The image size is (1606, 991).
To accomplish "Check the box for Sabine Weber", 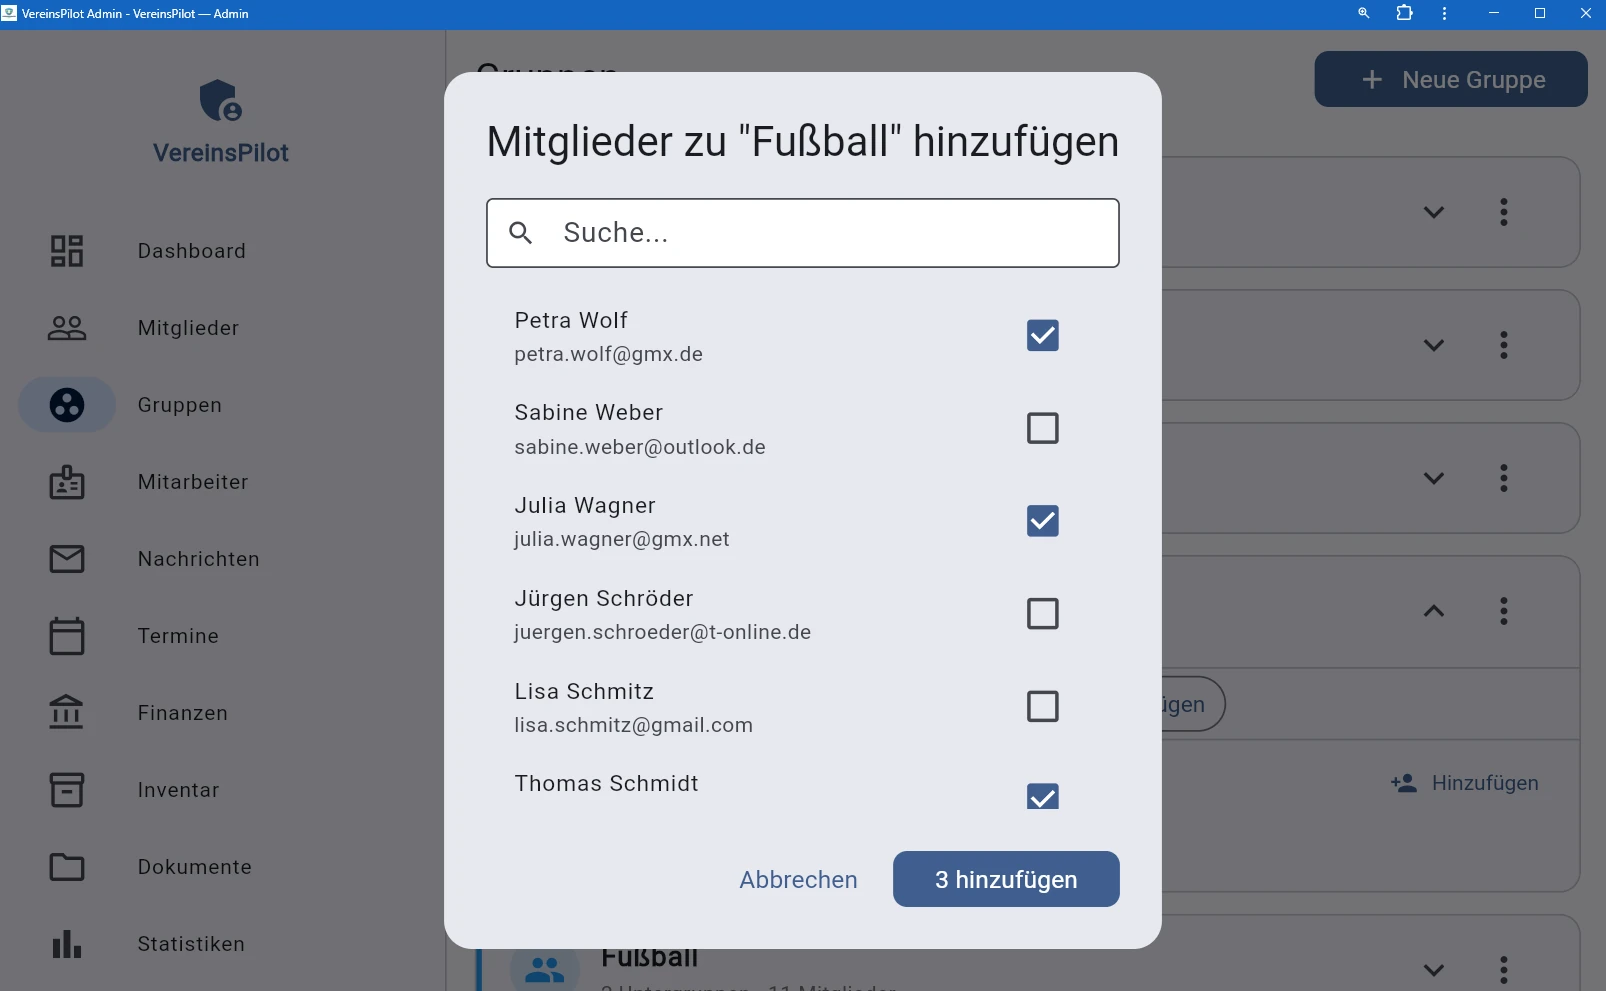I will (1043, 428).
